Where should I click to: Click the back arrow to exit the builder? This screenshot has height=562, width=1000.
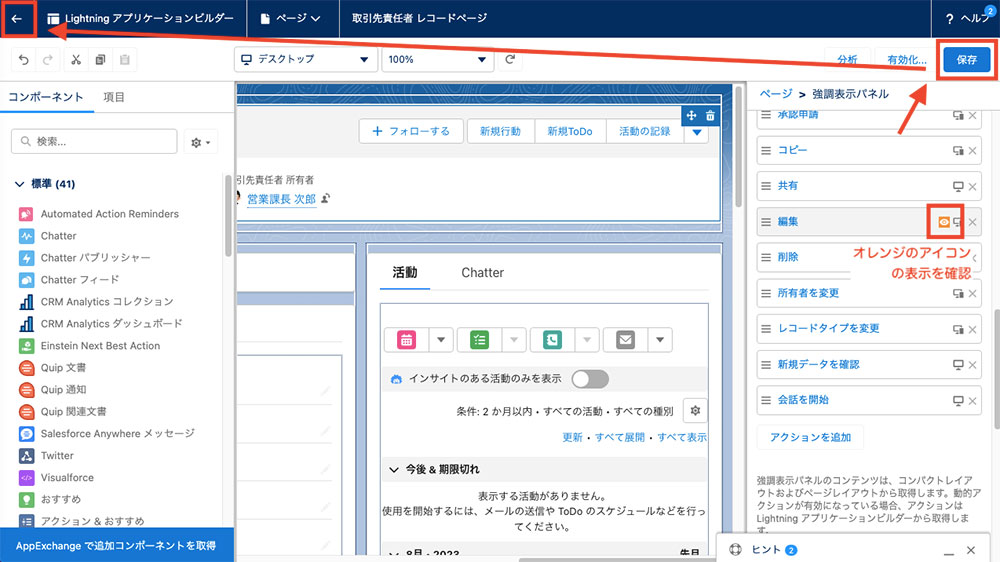click(17, 18)
